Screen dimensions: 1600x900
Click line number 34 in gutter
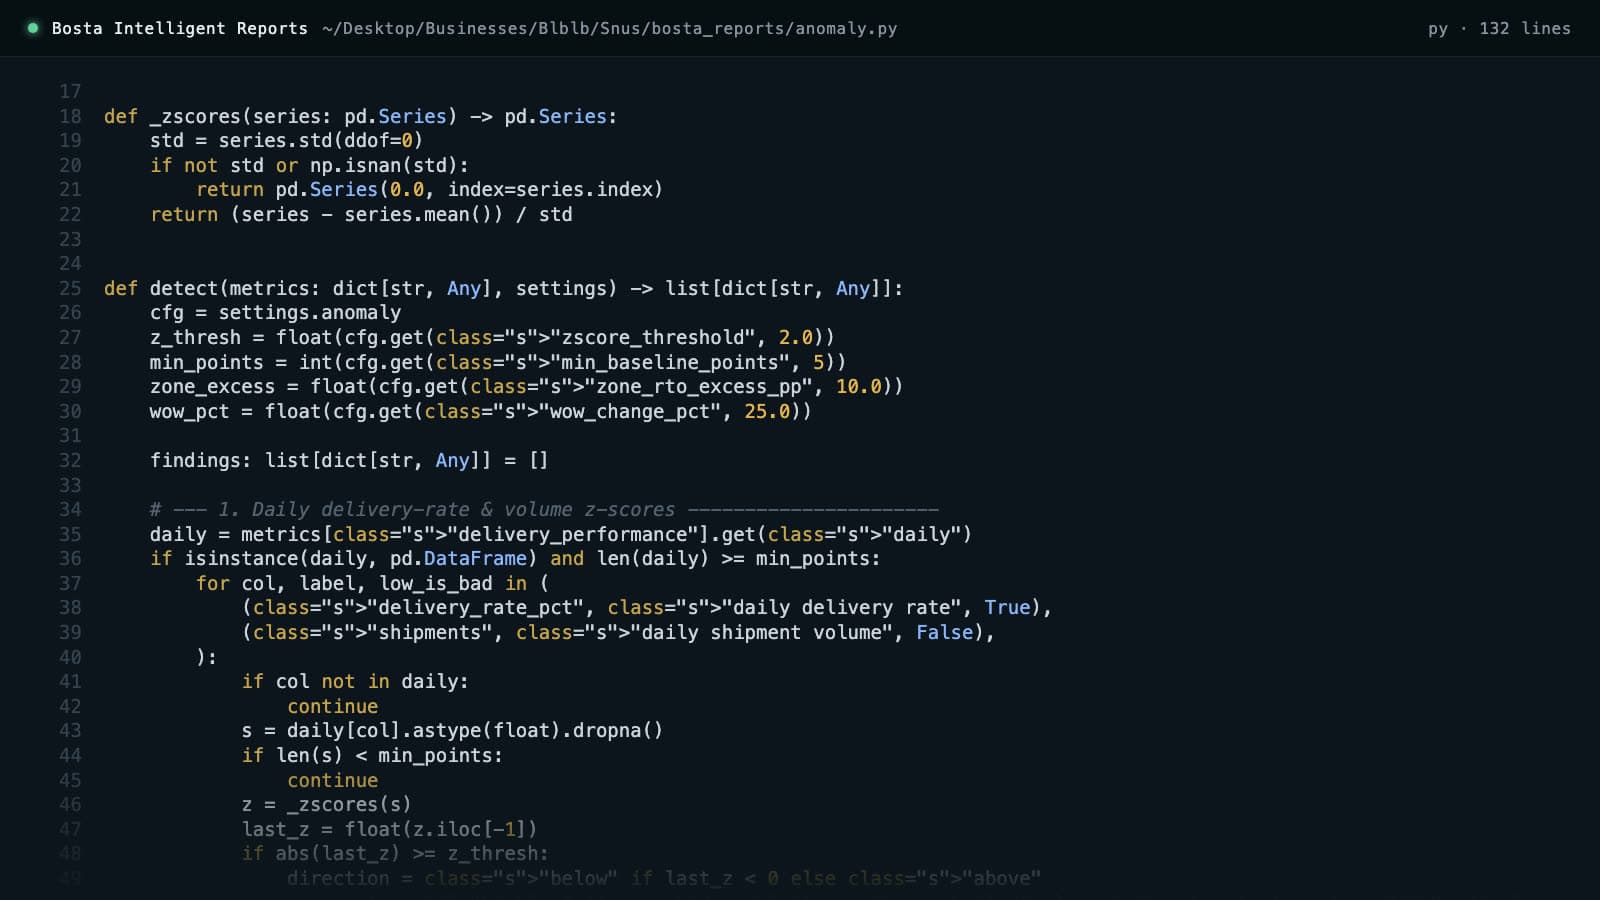[70, 509]
